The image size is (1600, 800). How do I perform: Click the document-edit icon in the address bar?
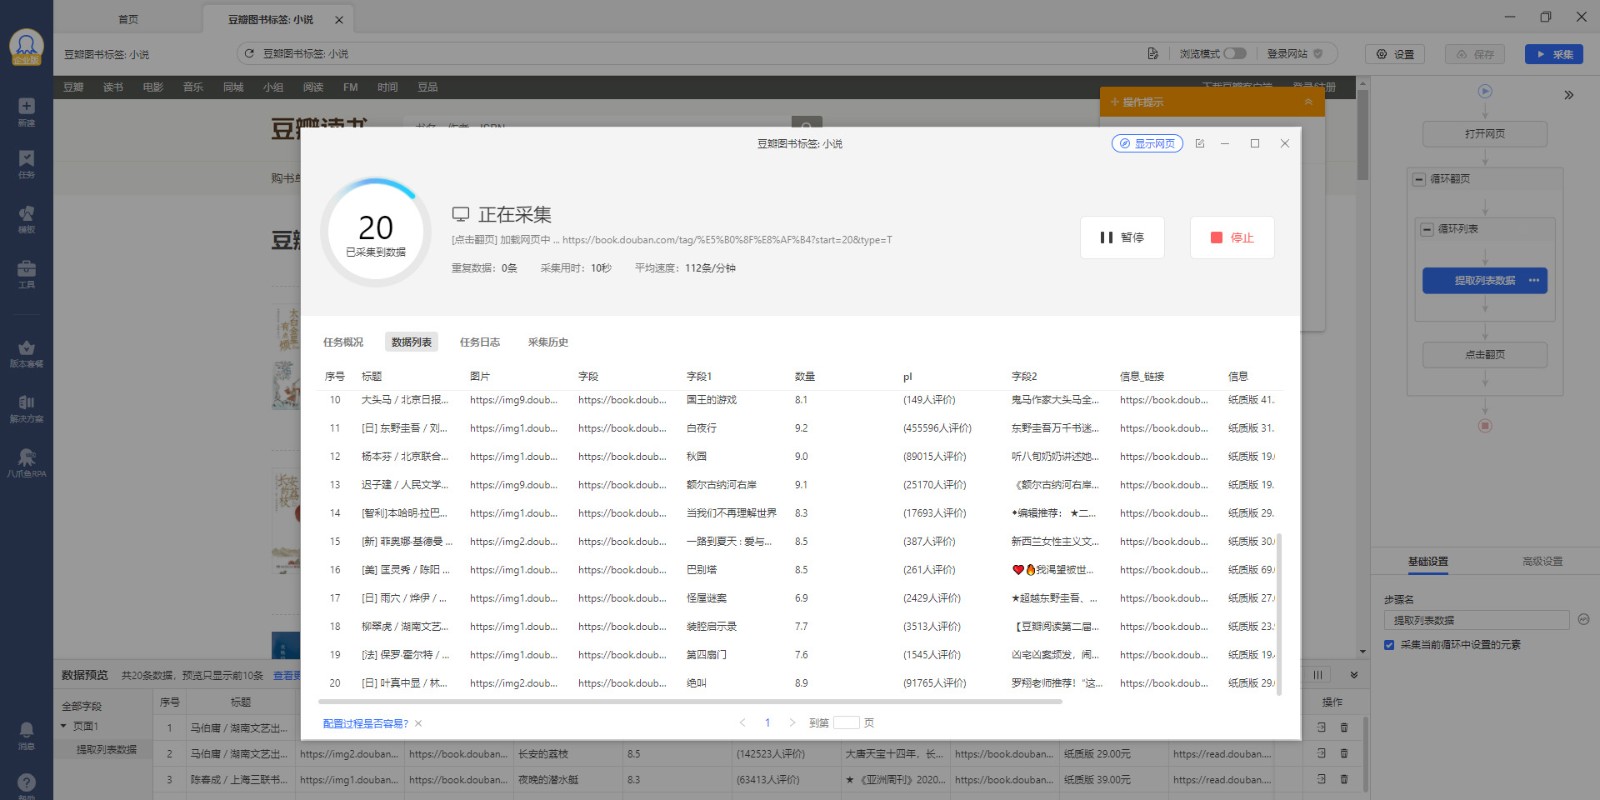pos(1153,53)
